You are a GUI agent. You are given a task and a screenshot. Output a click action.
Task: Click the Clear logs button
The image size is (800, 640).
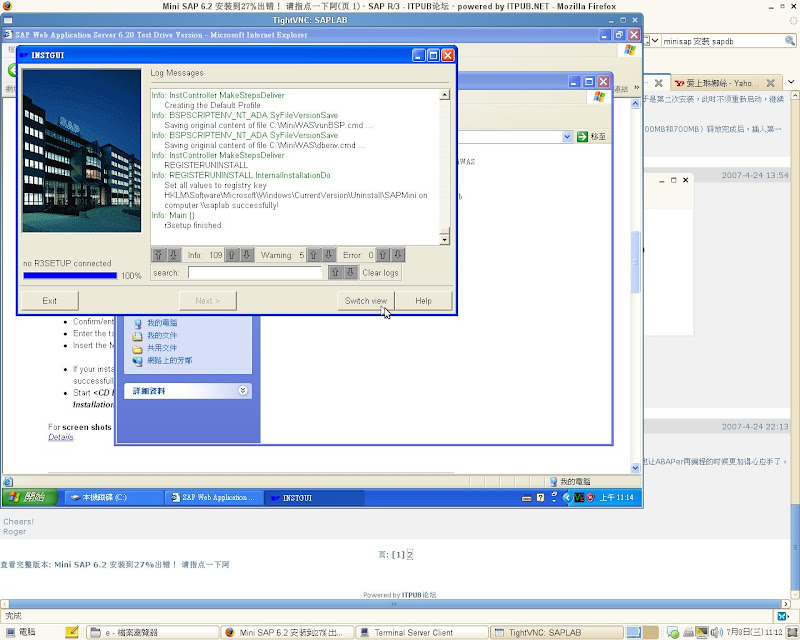[x=380, y=273]
